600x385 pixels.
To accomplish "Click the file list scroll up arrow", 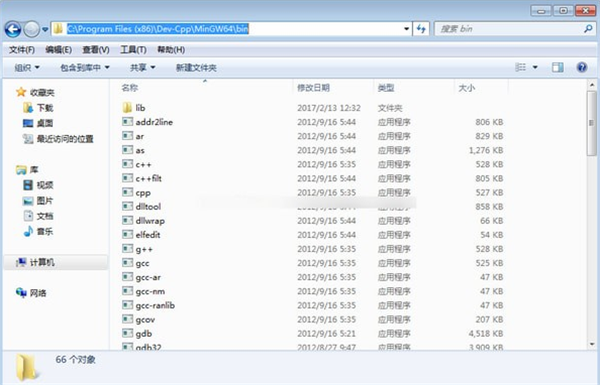I will (592, 85).
